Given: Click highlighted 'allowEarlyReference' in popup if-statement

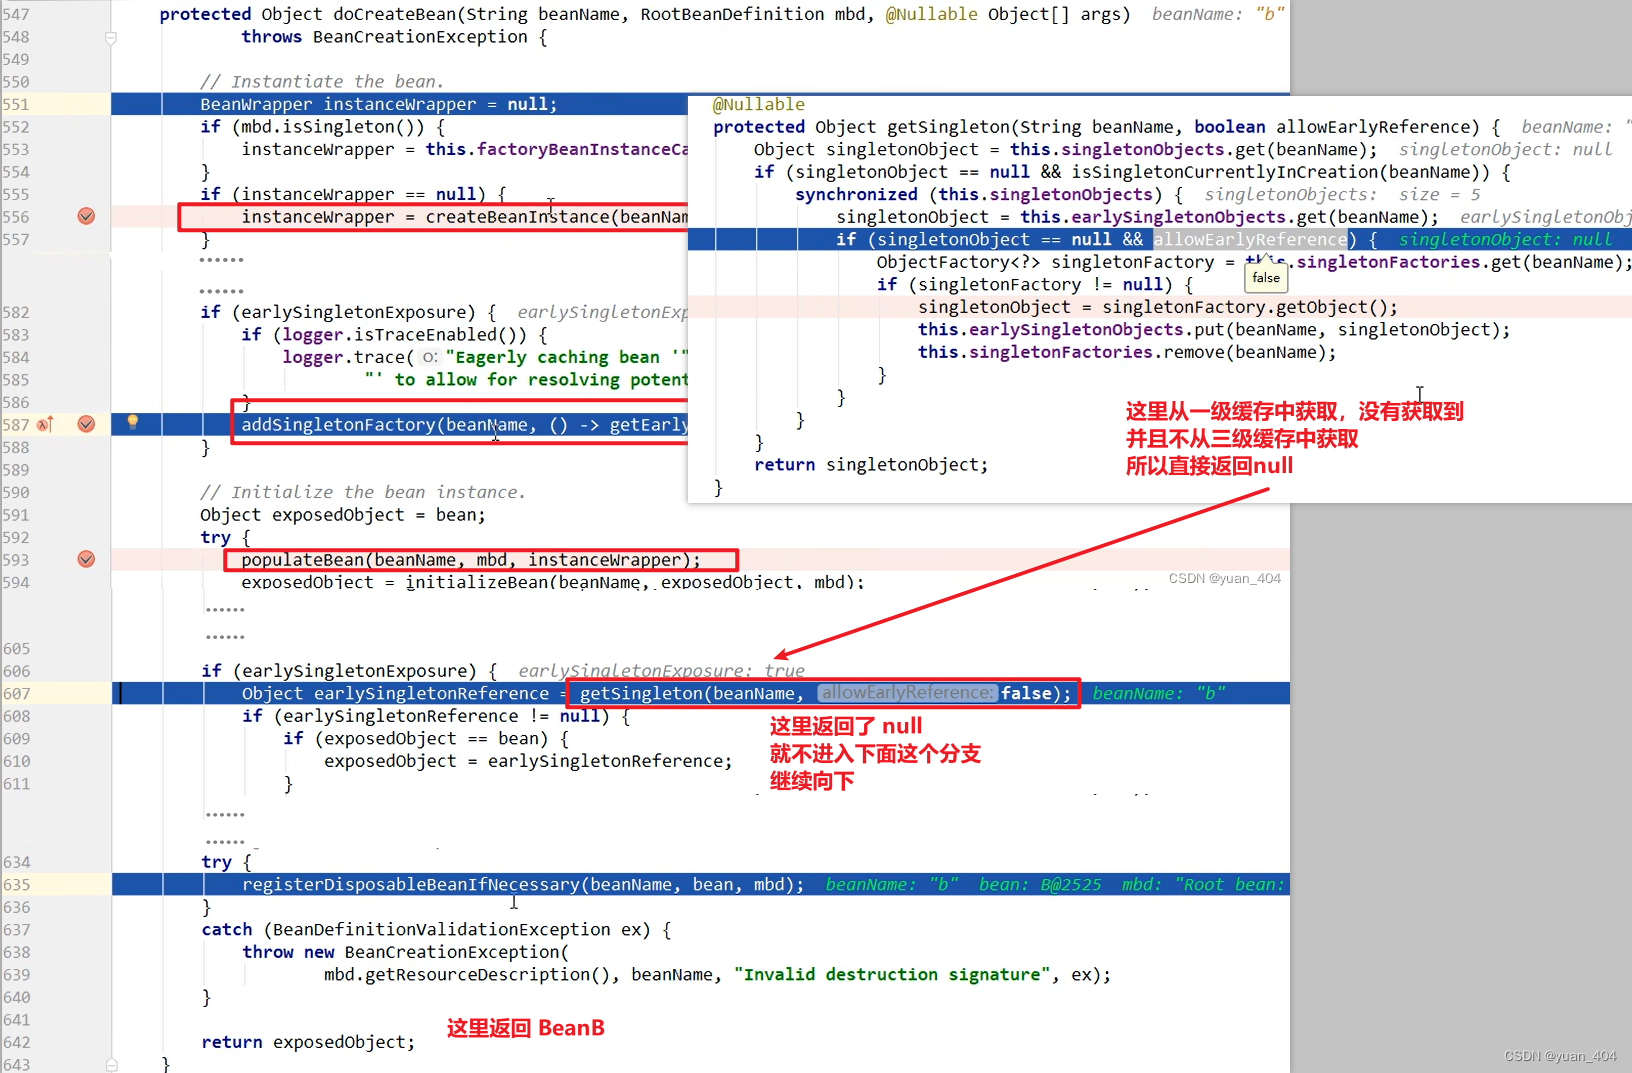Looking at the screenshot, I should [1250, 240].
